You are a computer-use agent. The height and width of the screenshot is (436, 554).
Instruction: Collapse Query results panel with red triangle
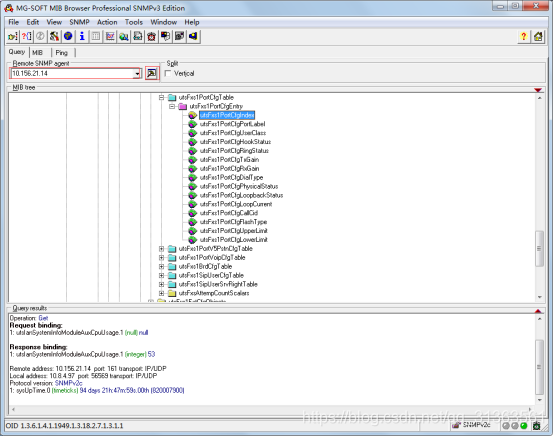point(538,311)
